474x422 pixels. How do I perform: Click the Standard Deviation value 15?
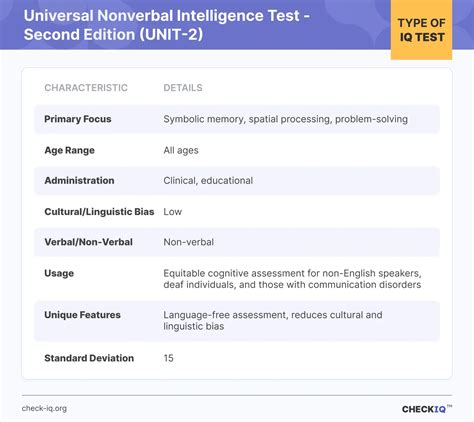tap(168, 358)
